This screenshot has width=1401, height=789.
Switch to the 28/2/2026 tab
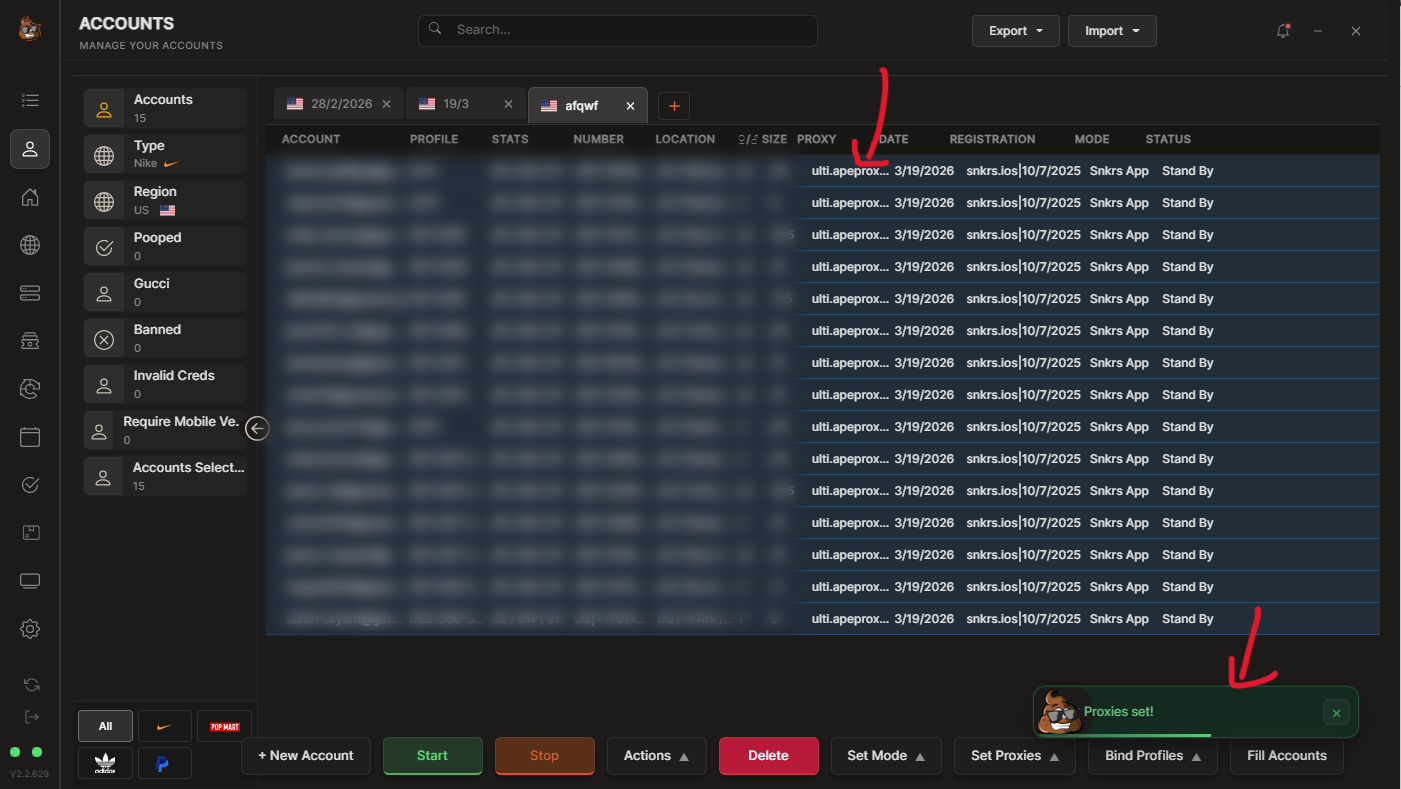point(330,104)
